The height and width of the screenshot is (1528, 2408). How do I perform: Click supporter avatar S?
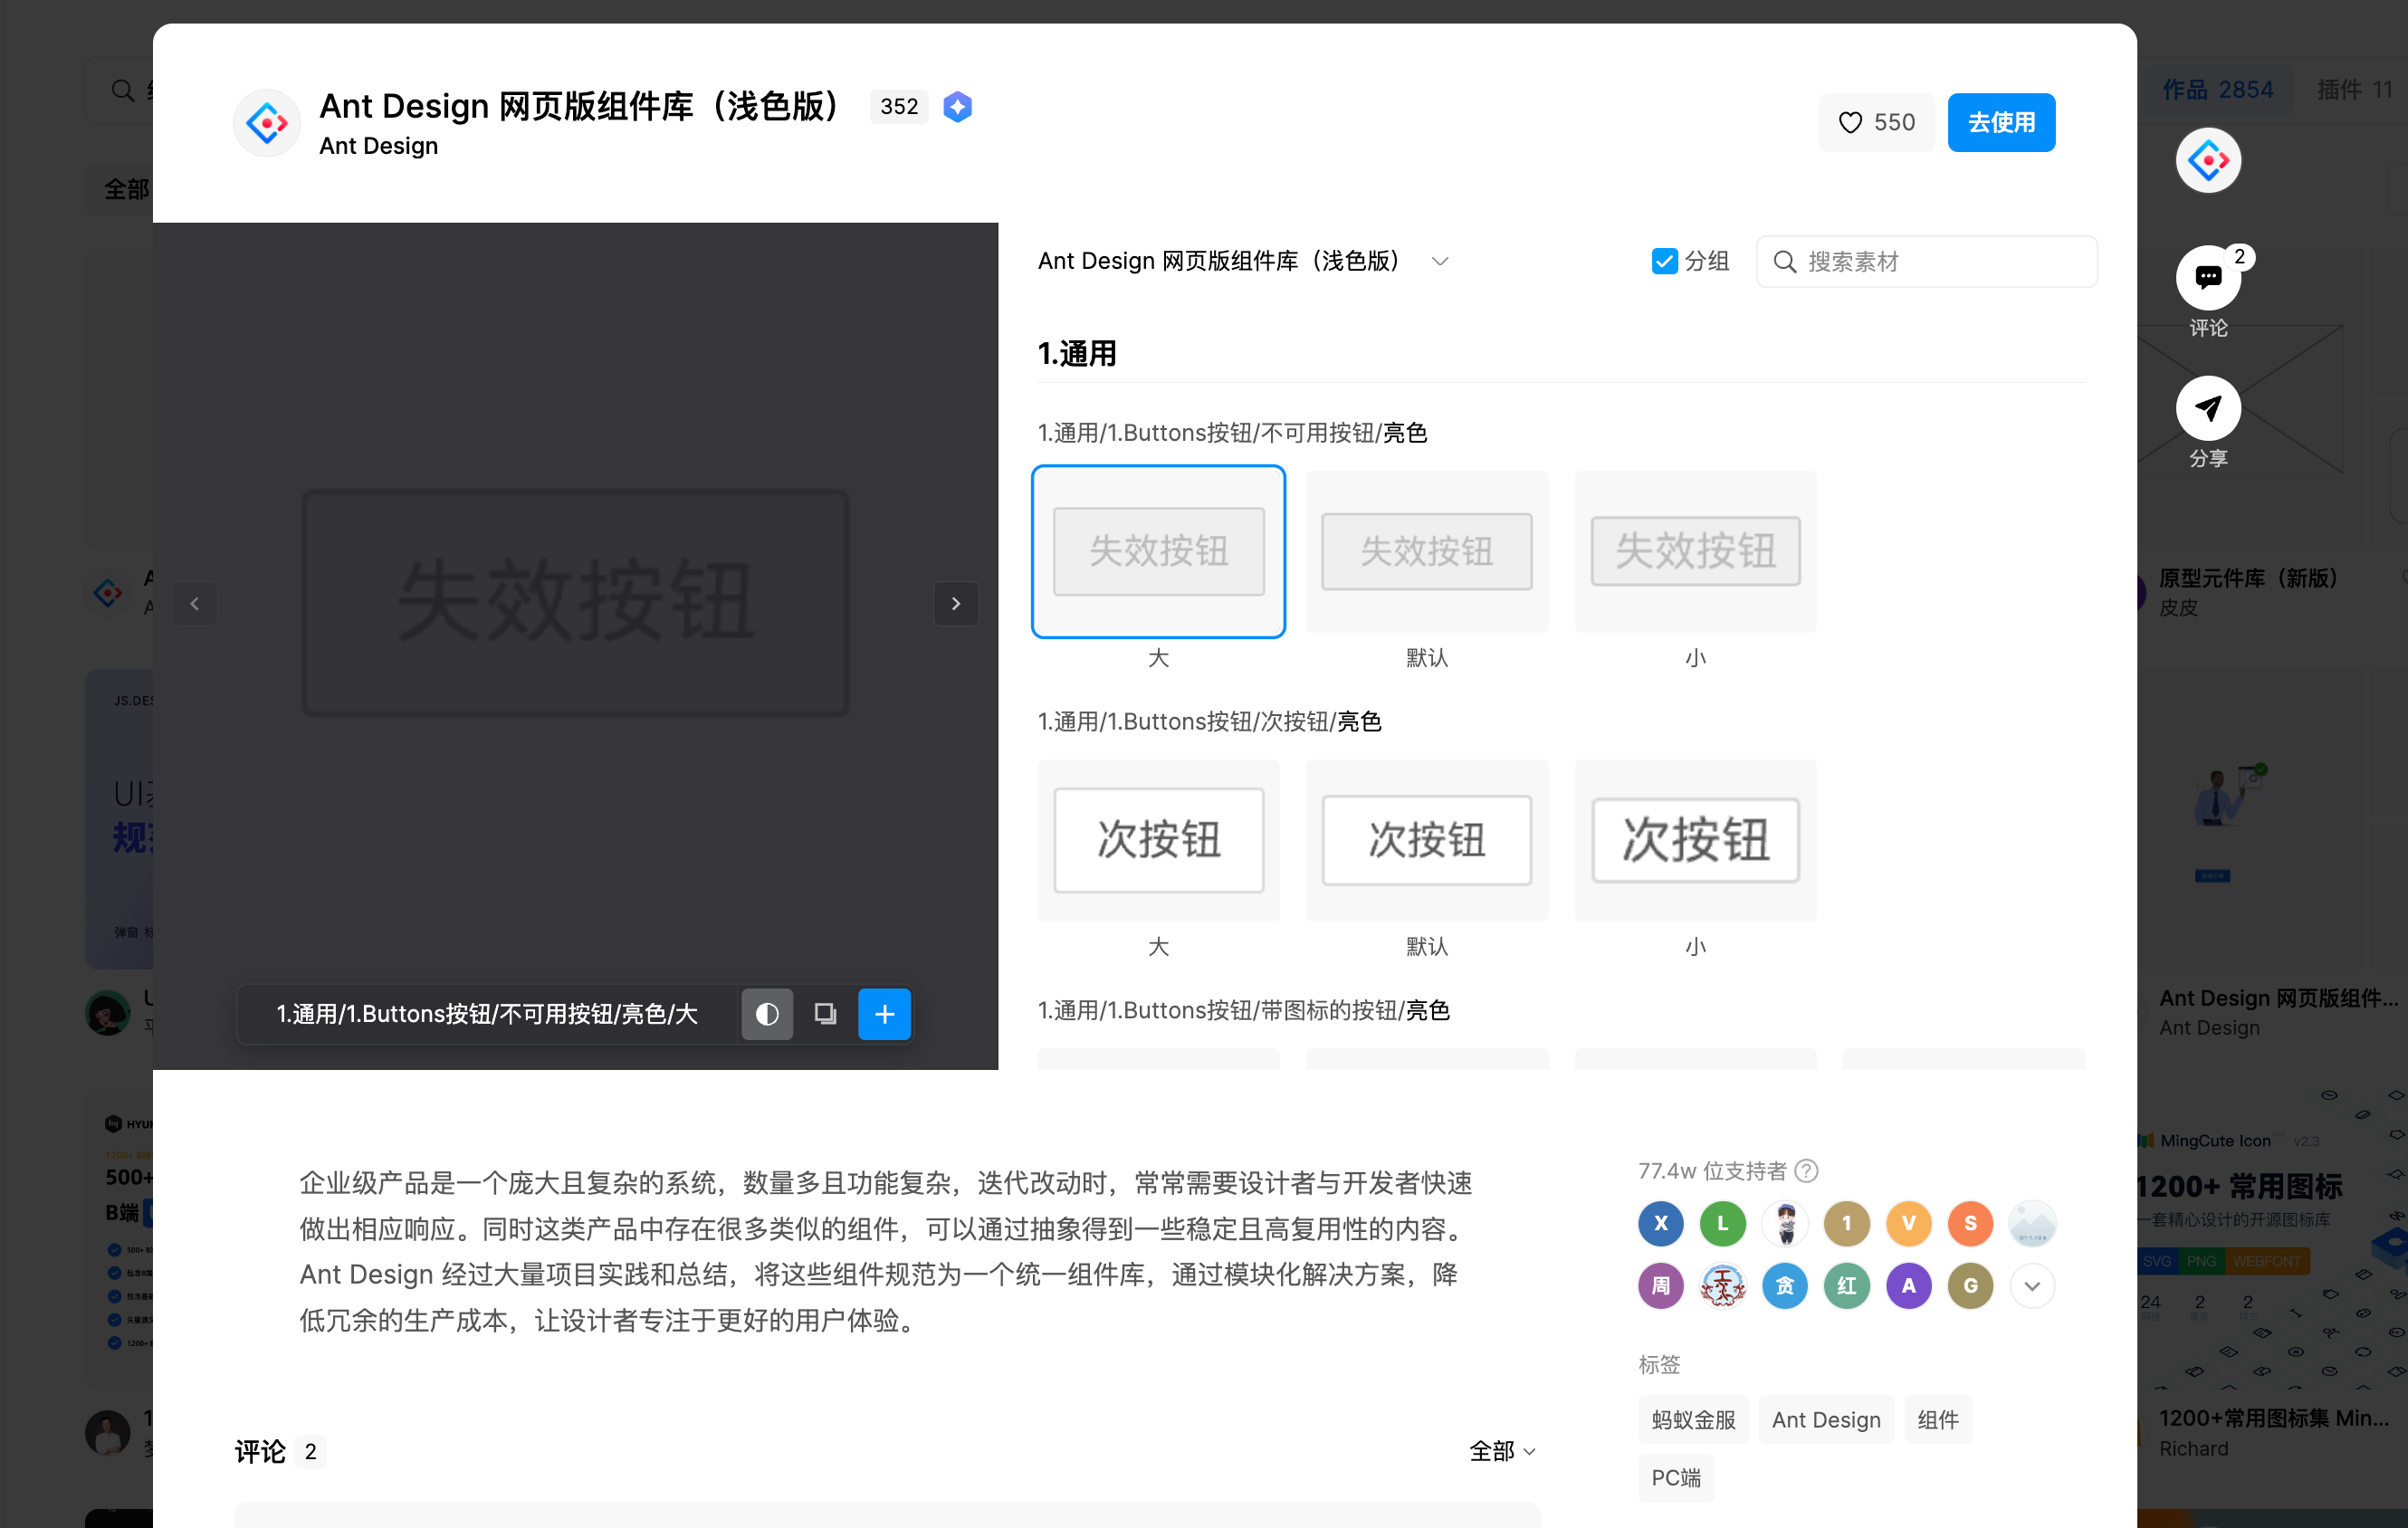click(1970, 1223)
